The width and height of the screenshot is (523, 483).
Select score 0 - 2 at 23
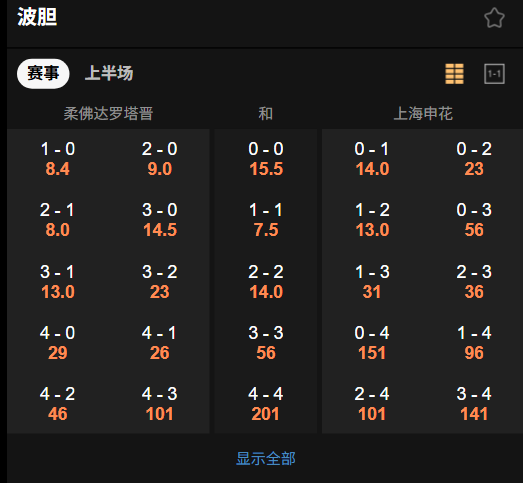pos(474,159)
